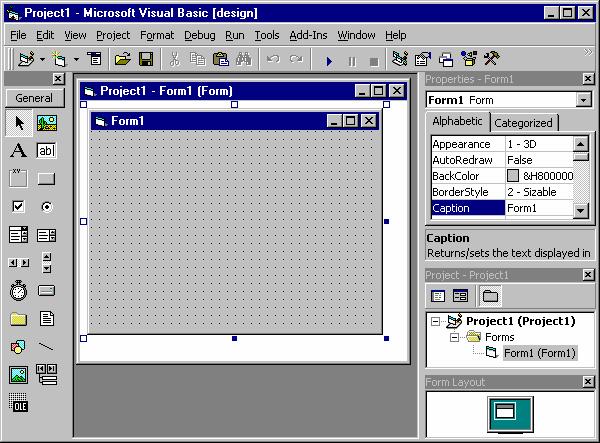The height and width of the screenshot is (443, 600).
Task: Click the Find binoculars icon
Action: [x=244, y=59]
